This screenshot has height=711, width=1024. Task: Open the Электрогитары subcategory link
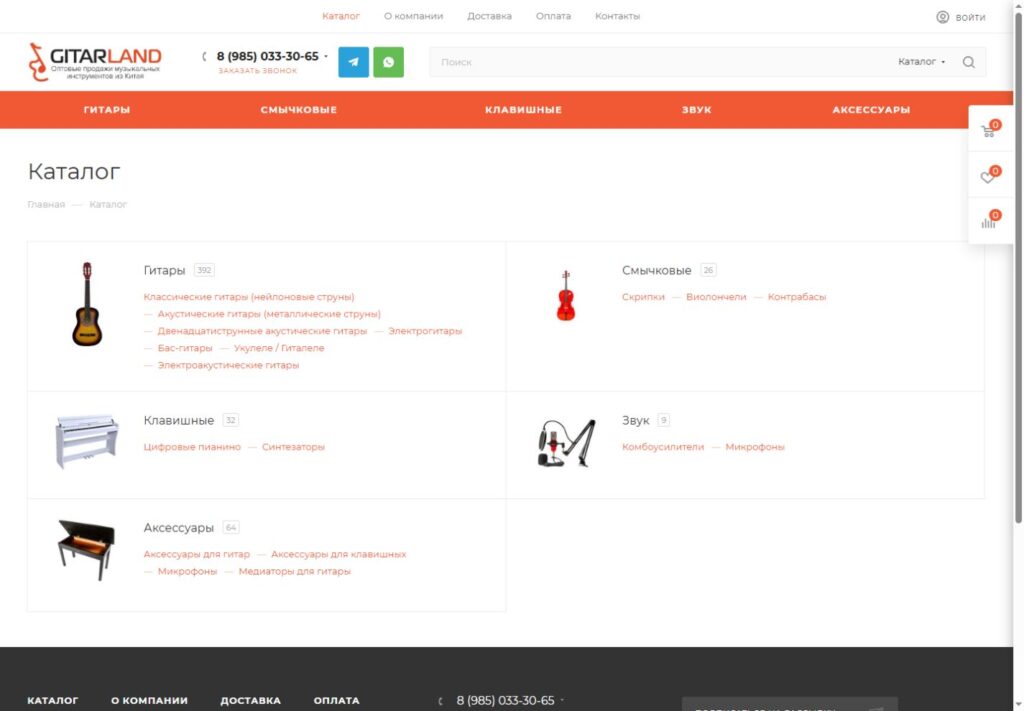[x=425, y=331]
